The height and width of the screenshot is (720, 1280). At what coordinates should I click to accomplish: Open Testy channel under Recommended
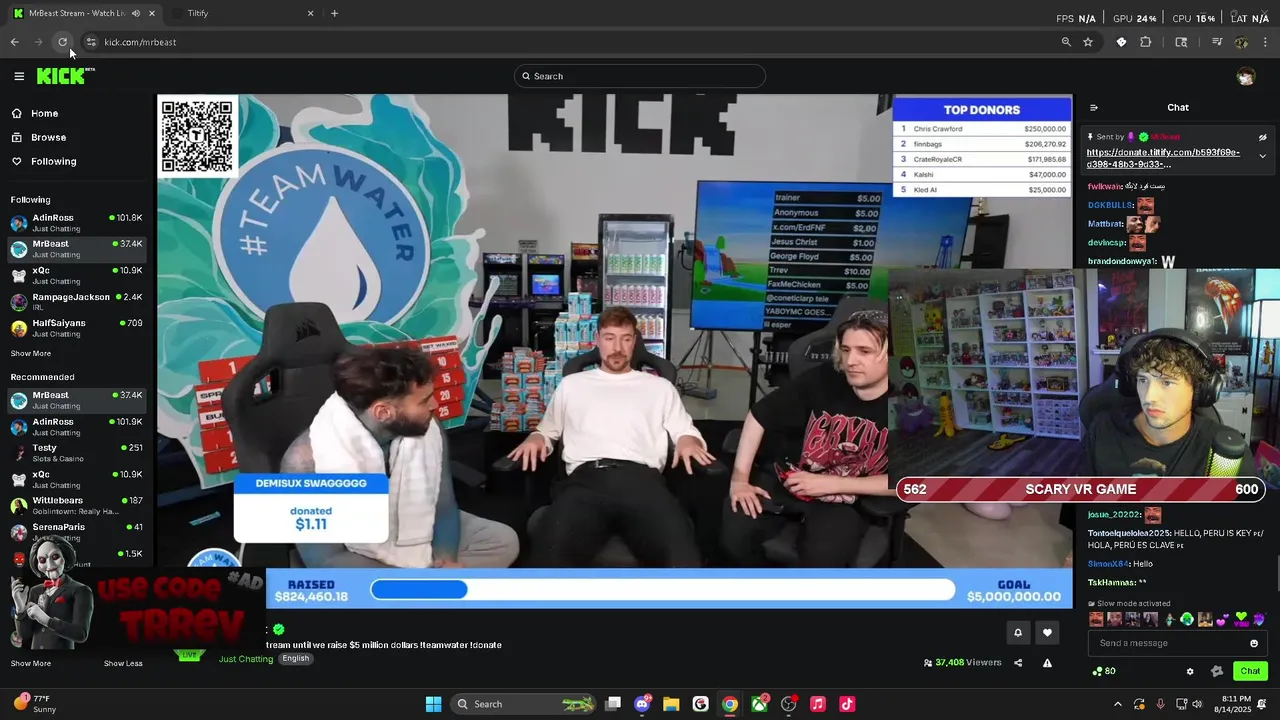(77, 452)
